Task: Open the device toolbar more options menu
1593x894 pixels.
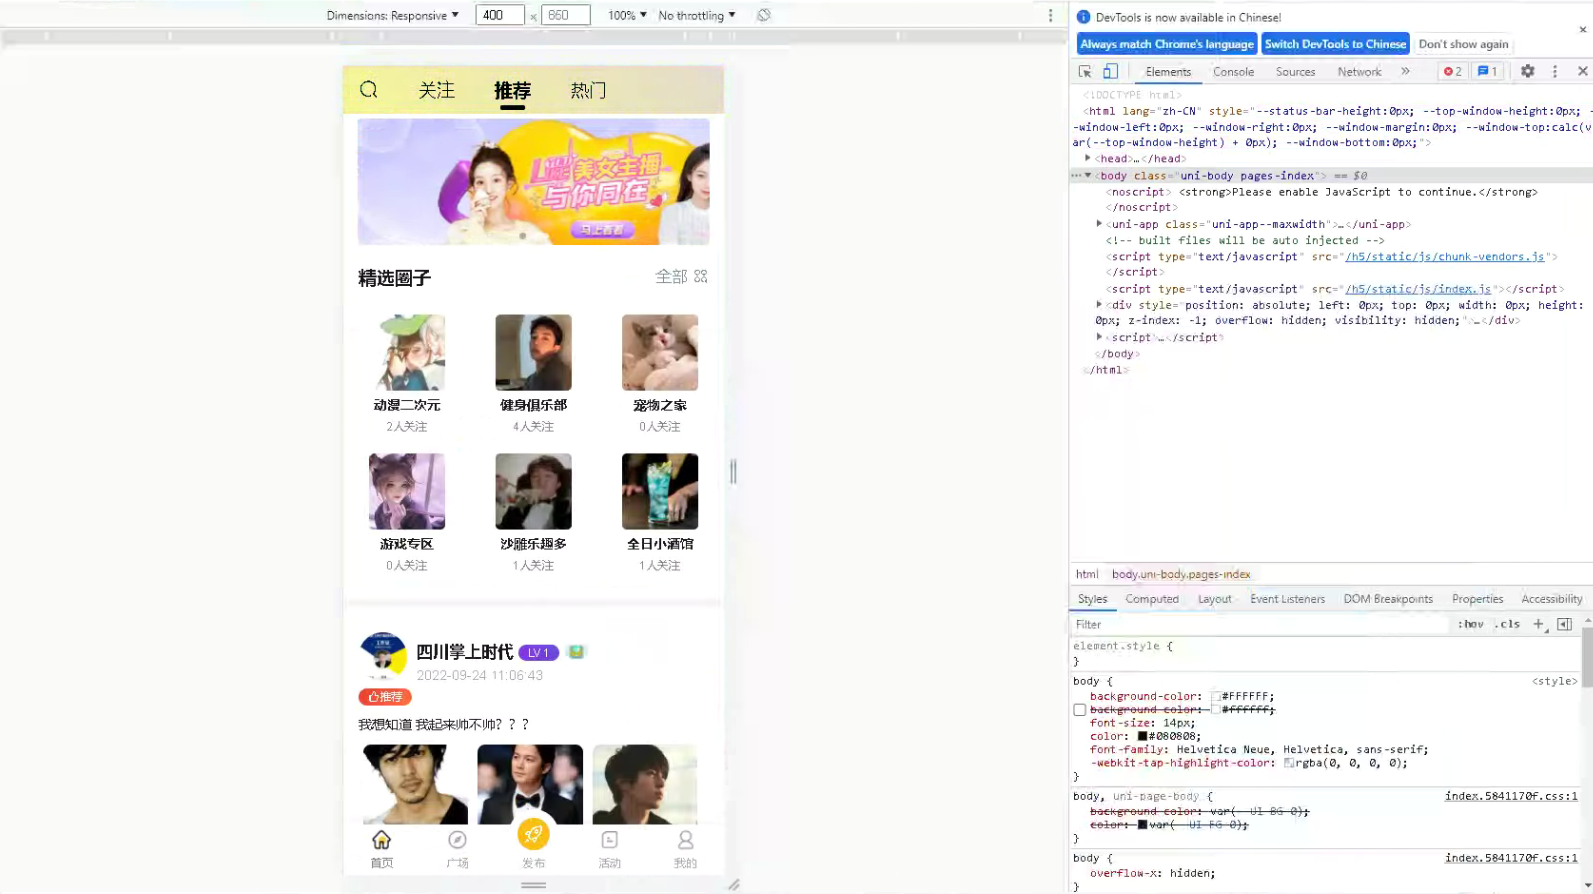Action: tap(1050, 15)
